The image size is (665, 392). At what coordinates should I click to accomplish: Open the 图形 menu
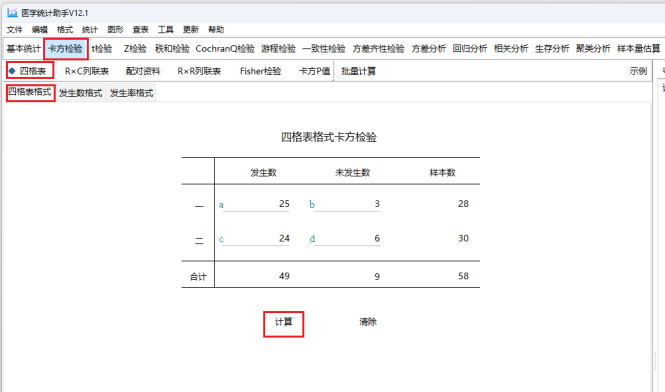click(115, 29)
